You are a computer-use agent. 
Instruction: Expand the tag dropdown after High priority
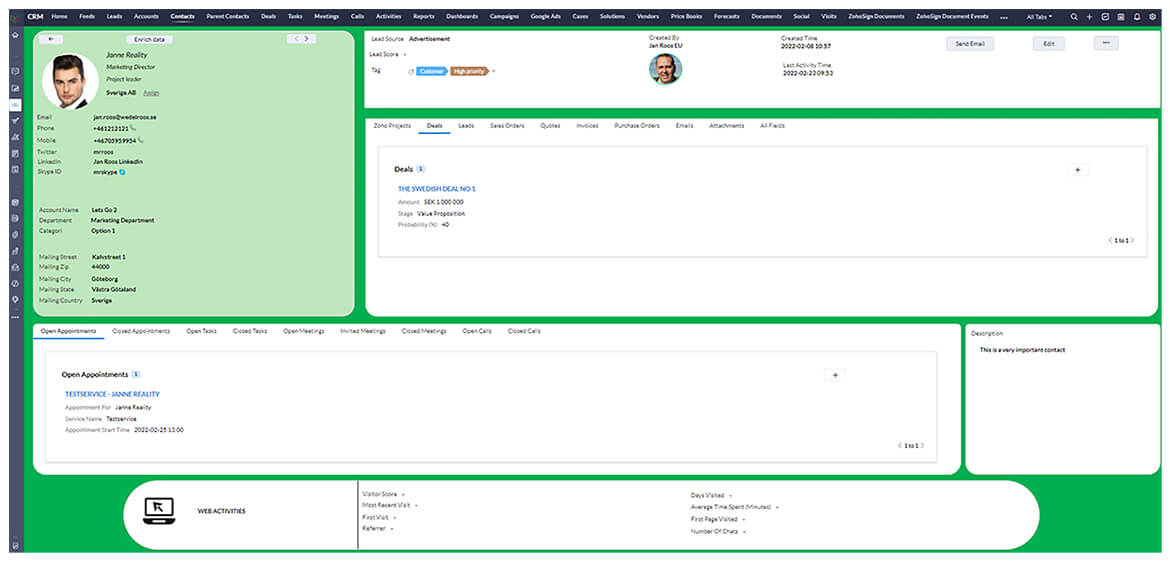[494, 72]
